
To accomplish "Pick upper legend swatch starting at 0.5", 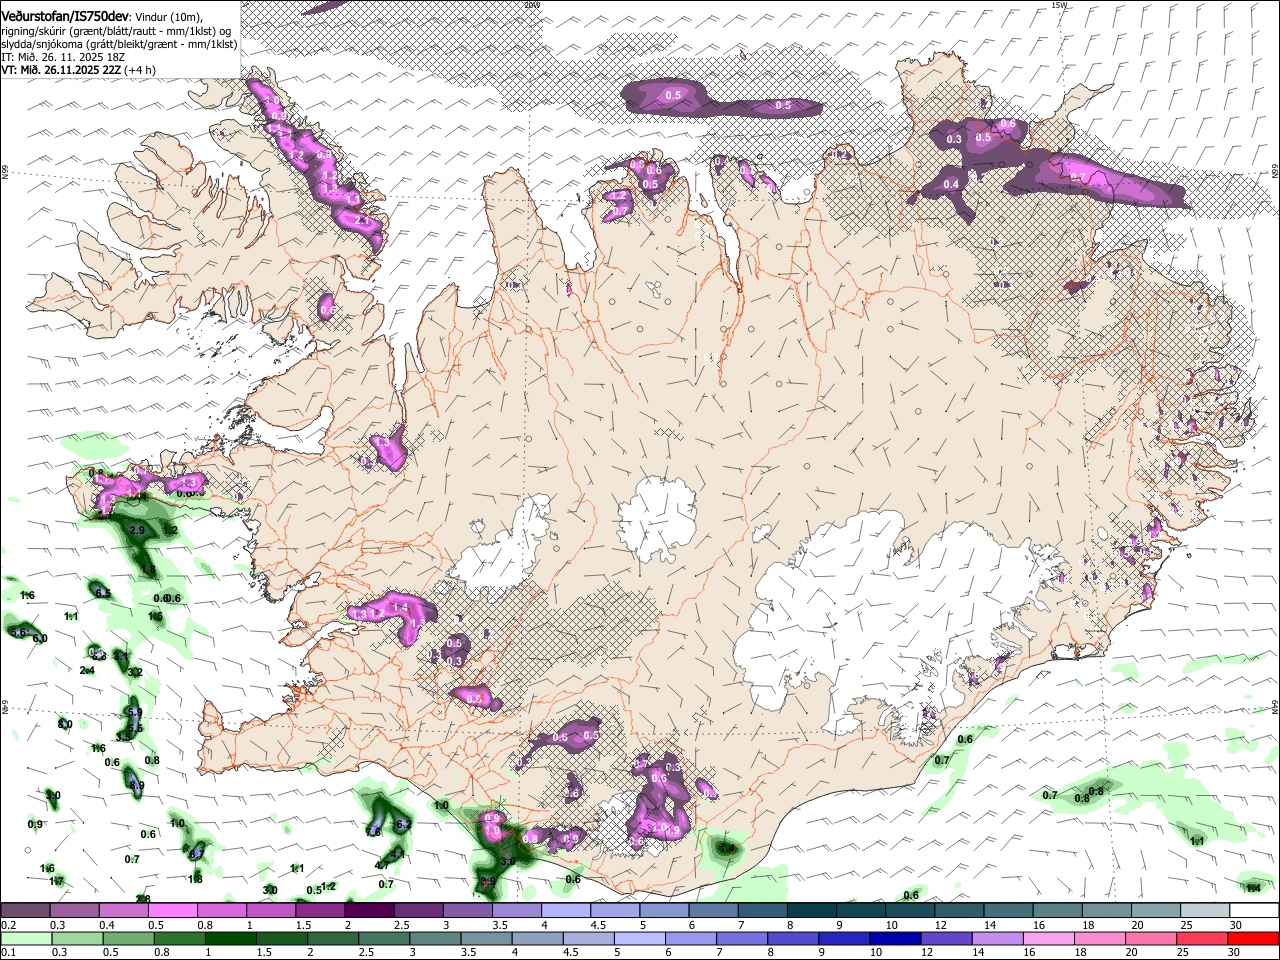I will (x=172, y=910).
